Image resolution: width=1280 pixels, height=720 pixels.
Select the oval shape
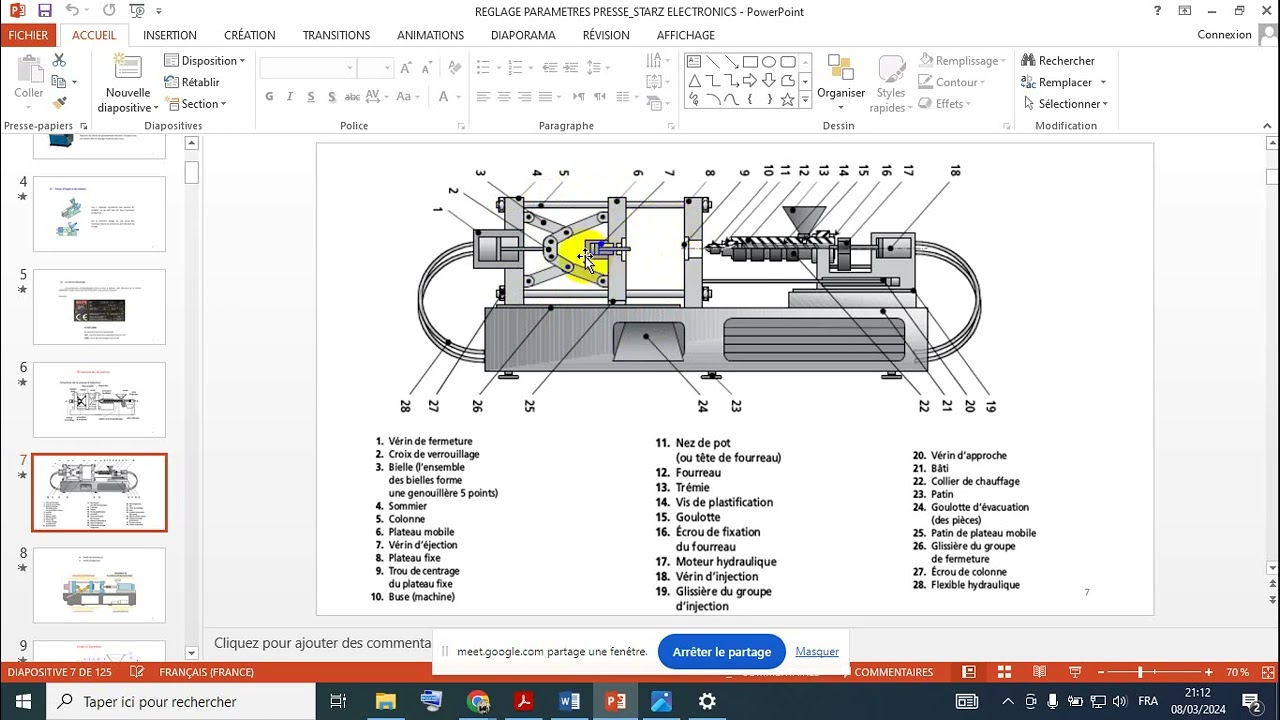769,62
